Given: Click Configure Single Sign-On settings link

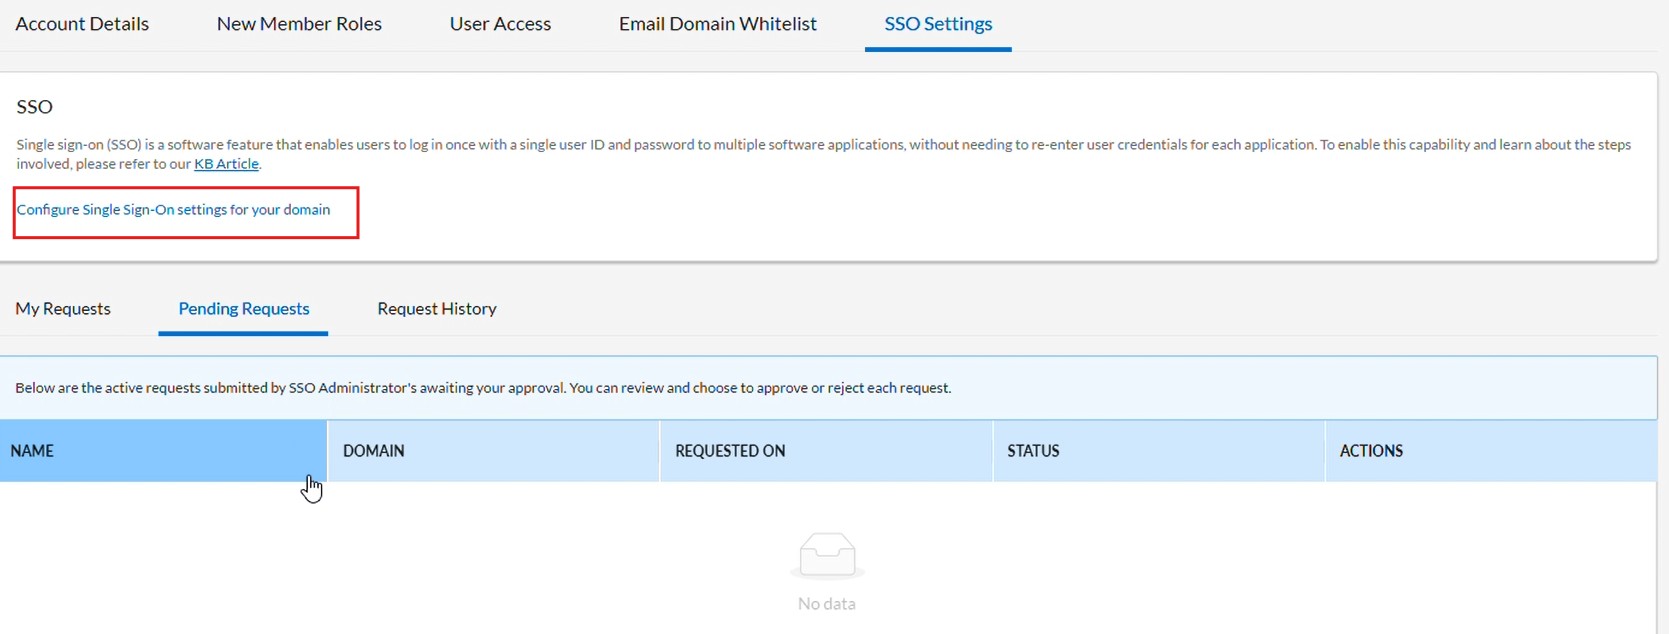Looking at the screenshot, I should coord(173,210).
